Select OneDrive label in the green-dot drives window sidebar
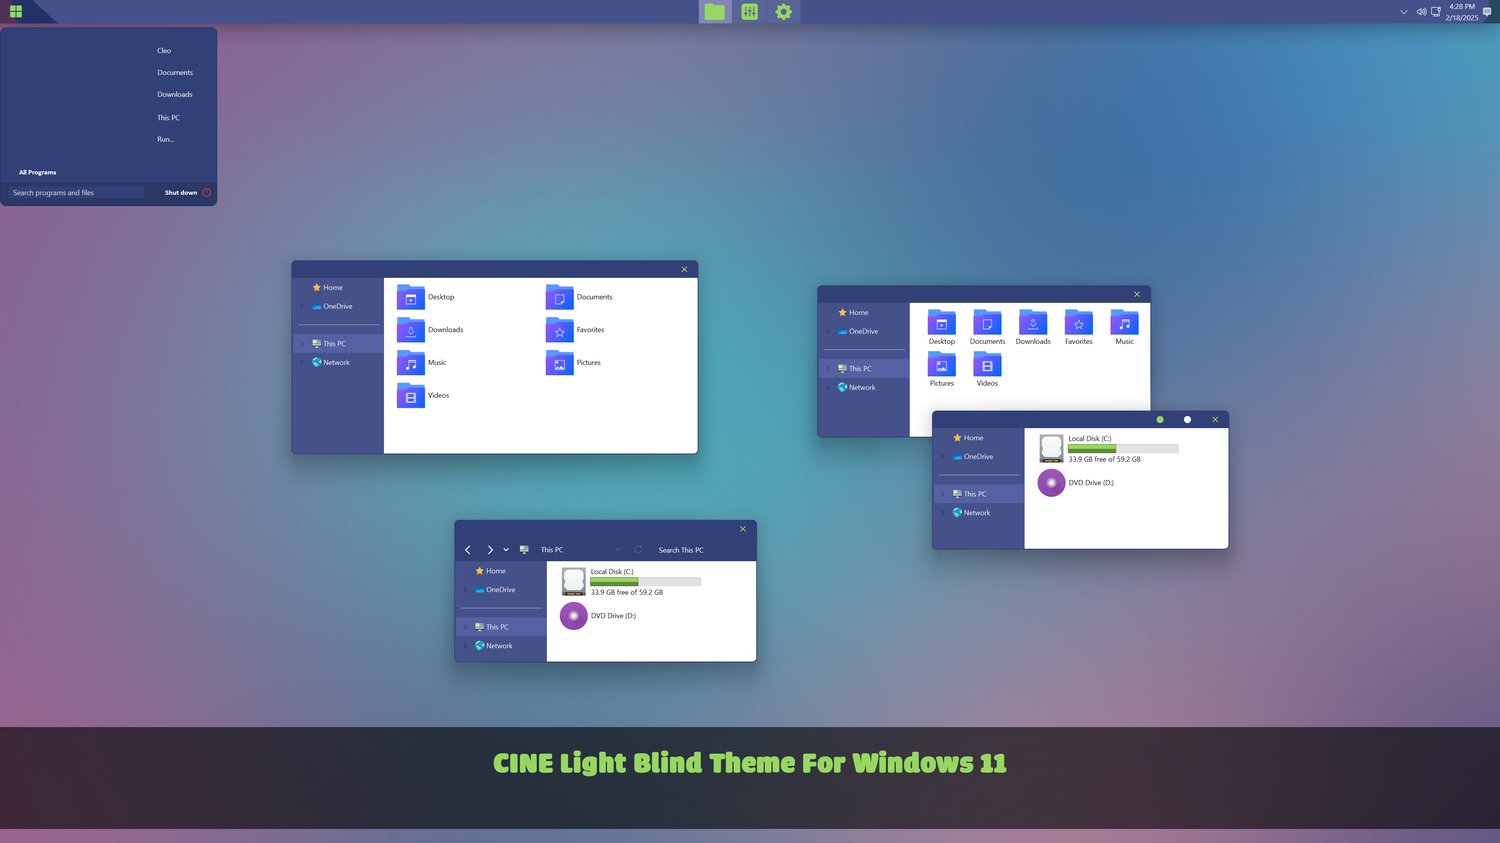The height and width of the screenshot is (843, 1500). pos(979,457)
